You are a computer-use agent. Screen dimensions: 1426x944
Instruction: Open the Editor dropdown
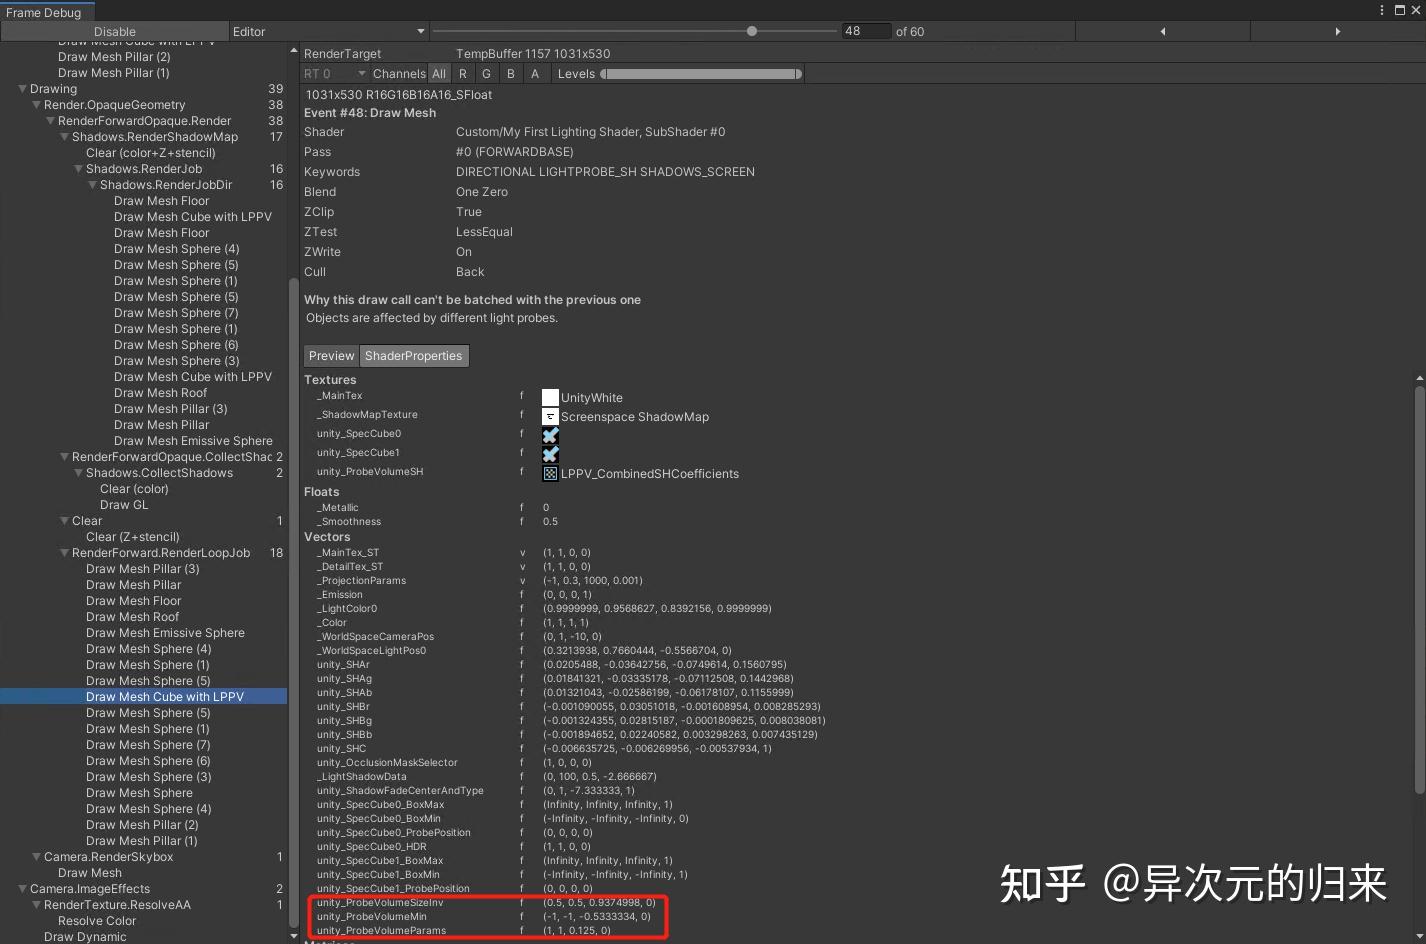(328, 31)
